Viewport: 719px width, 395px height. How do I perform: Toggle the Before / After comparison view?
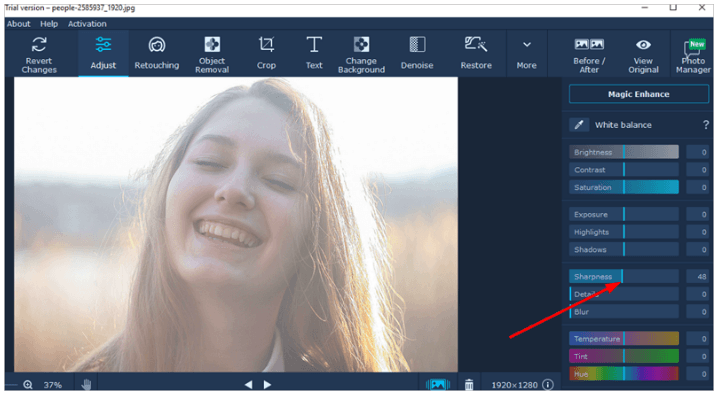click(x=589, y=54)
